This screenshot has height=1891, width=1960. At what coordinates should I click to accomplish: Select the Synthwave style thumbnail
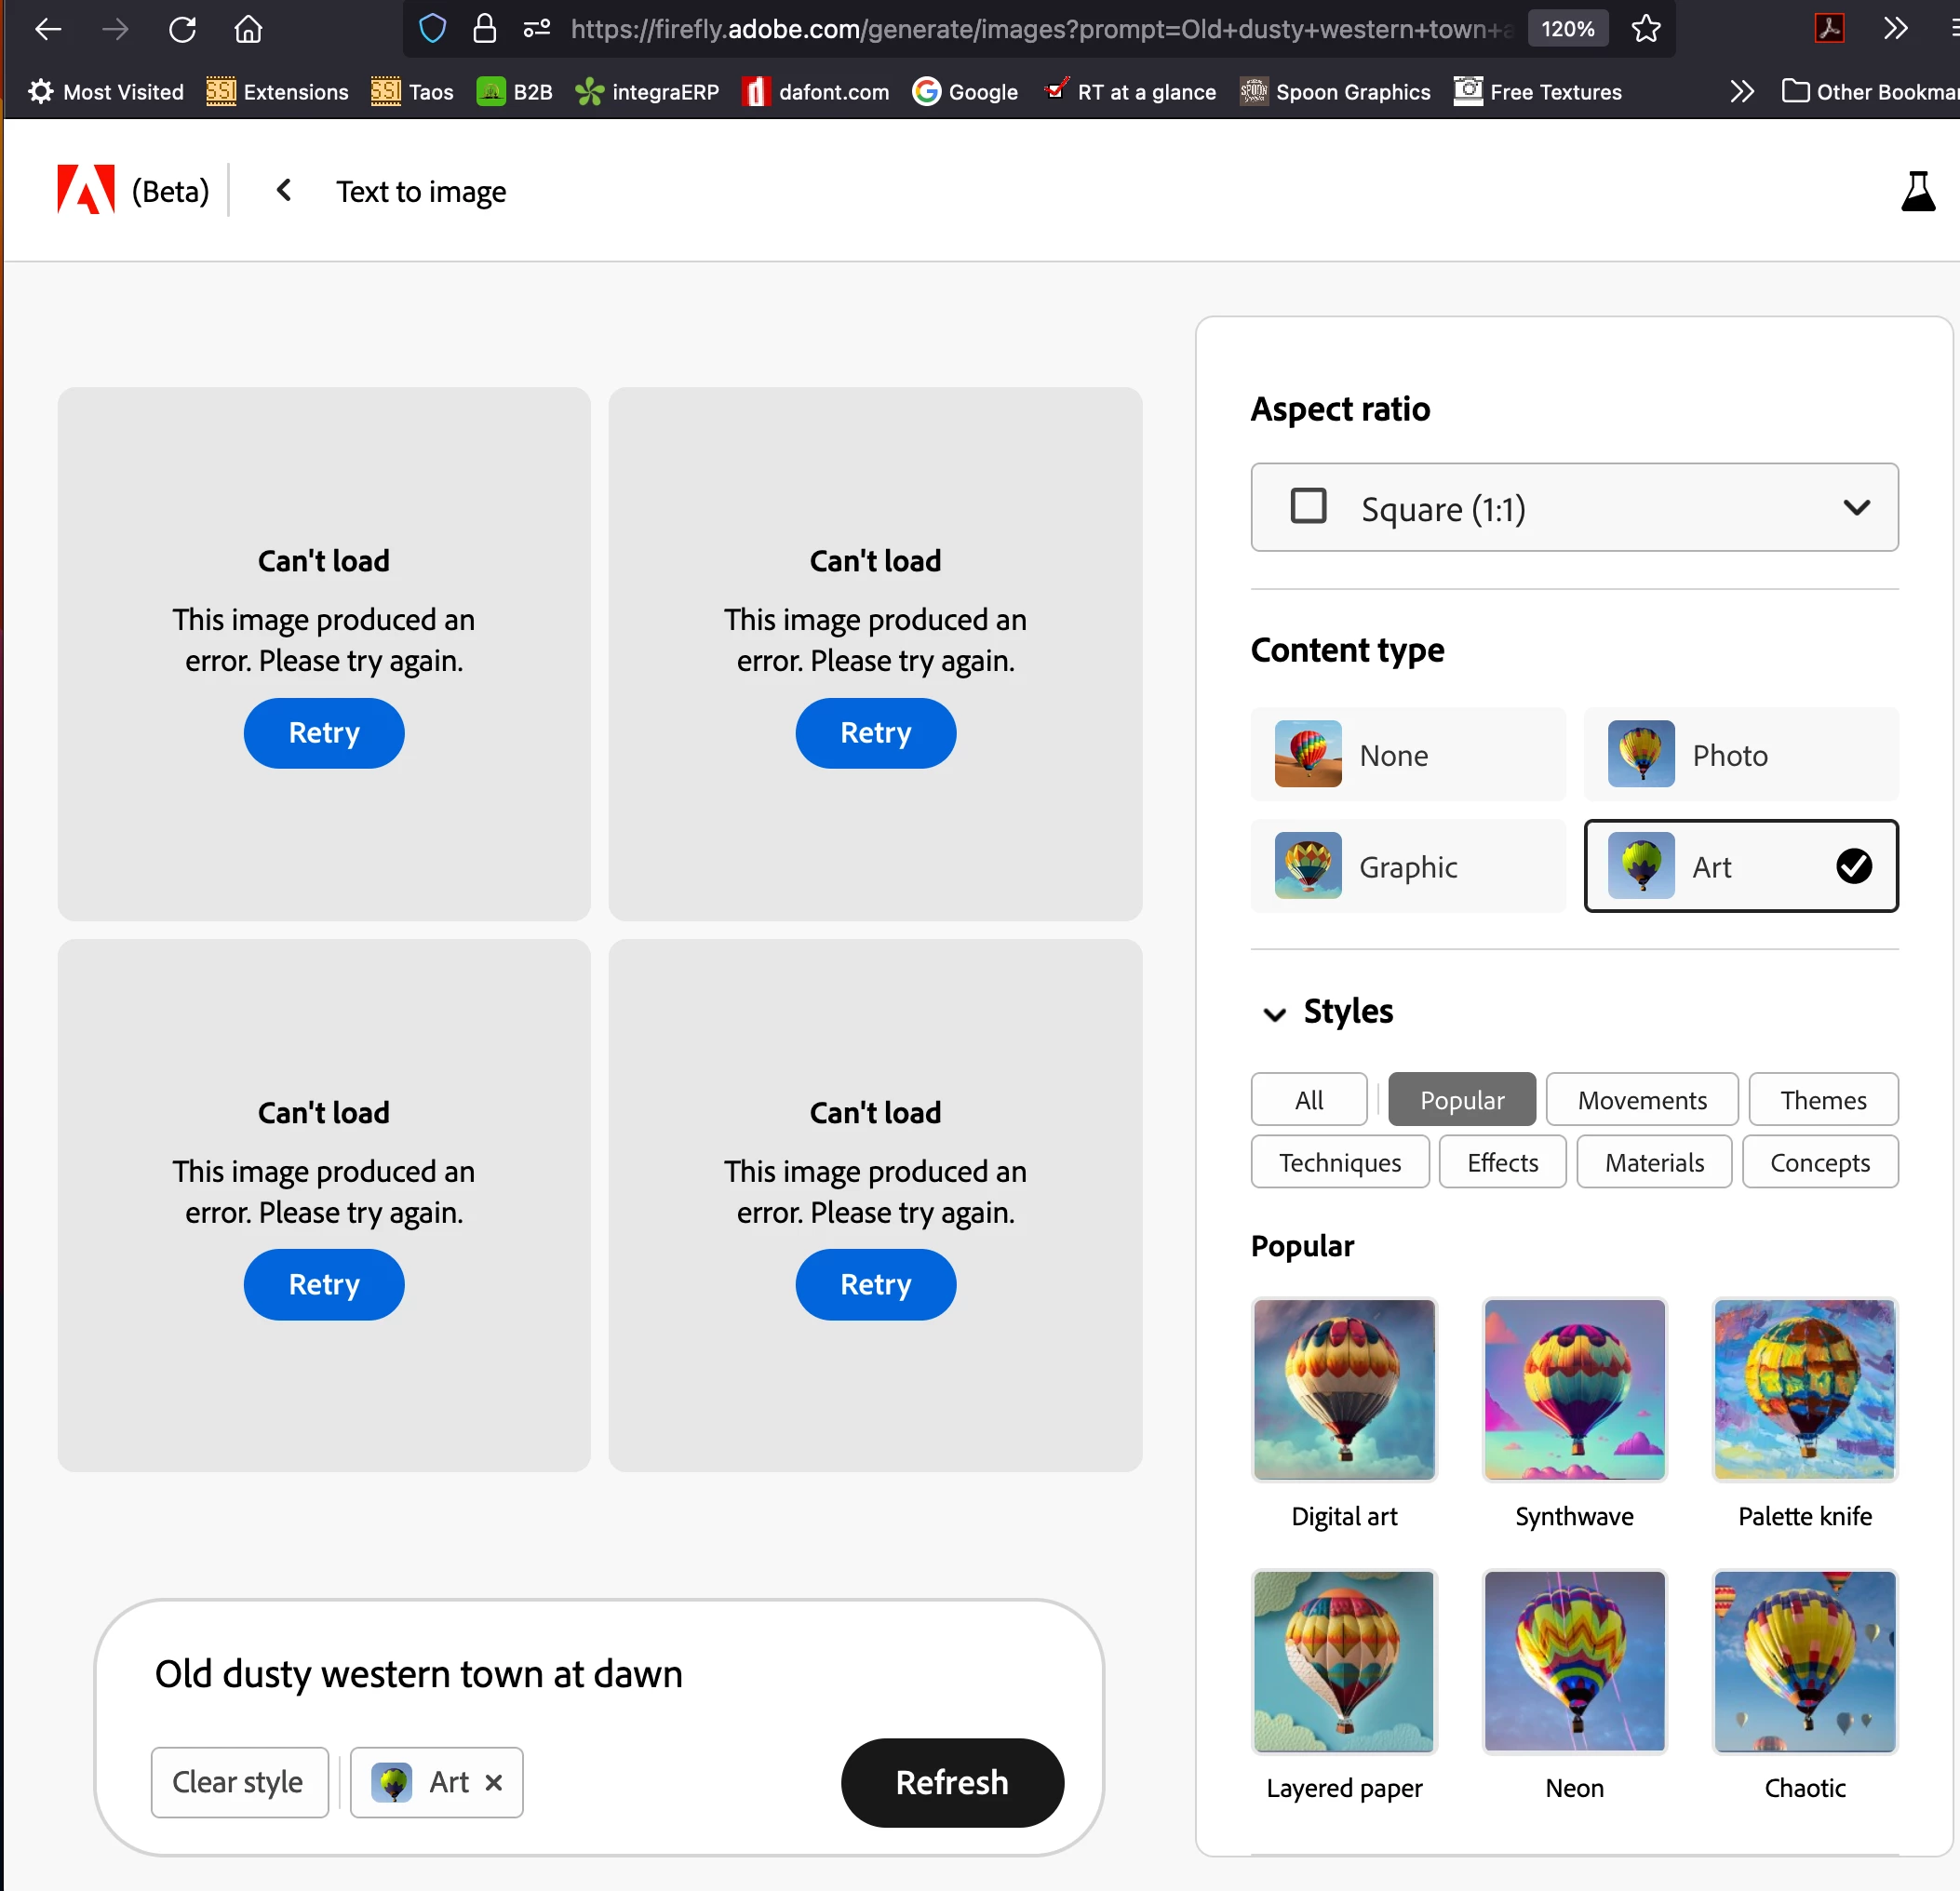(1573, 1390)
